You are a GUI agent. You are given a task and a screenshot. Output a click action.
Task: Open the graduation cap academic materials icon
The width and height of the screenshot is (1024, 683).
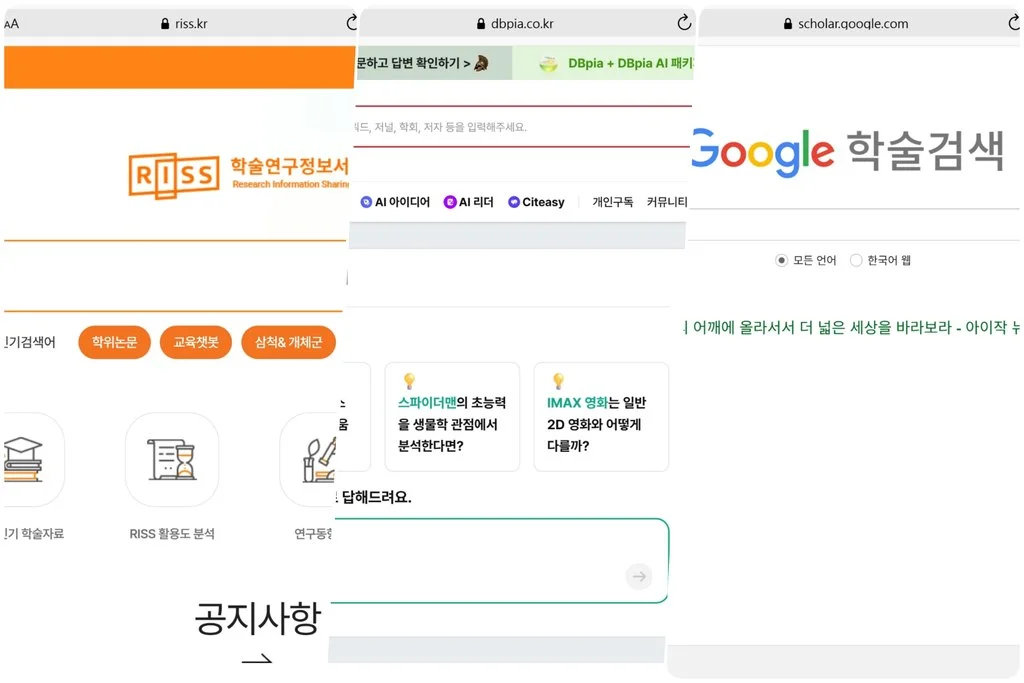(x=24, y=460)
